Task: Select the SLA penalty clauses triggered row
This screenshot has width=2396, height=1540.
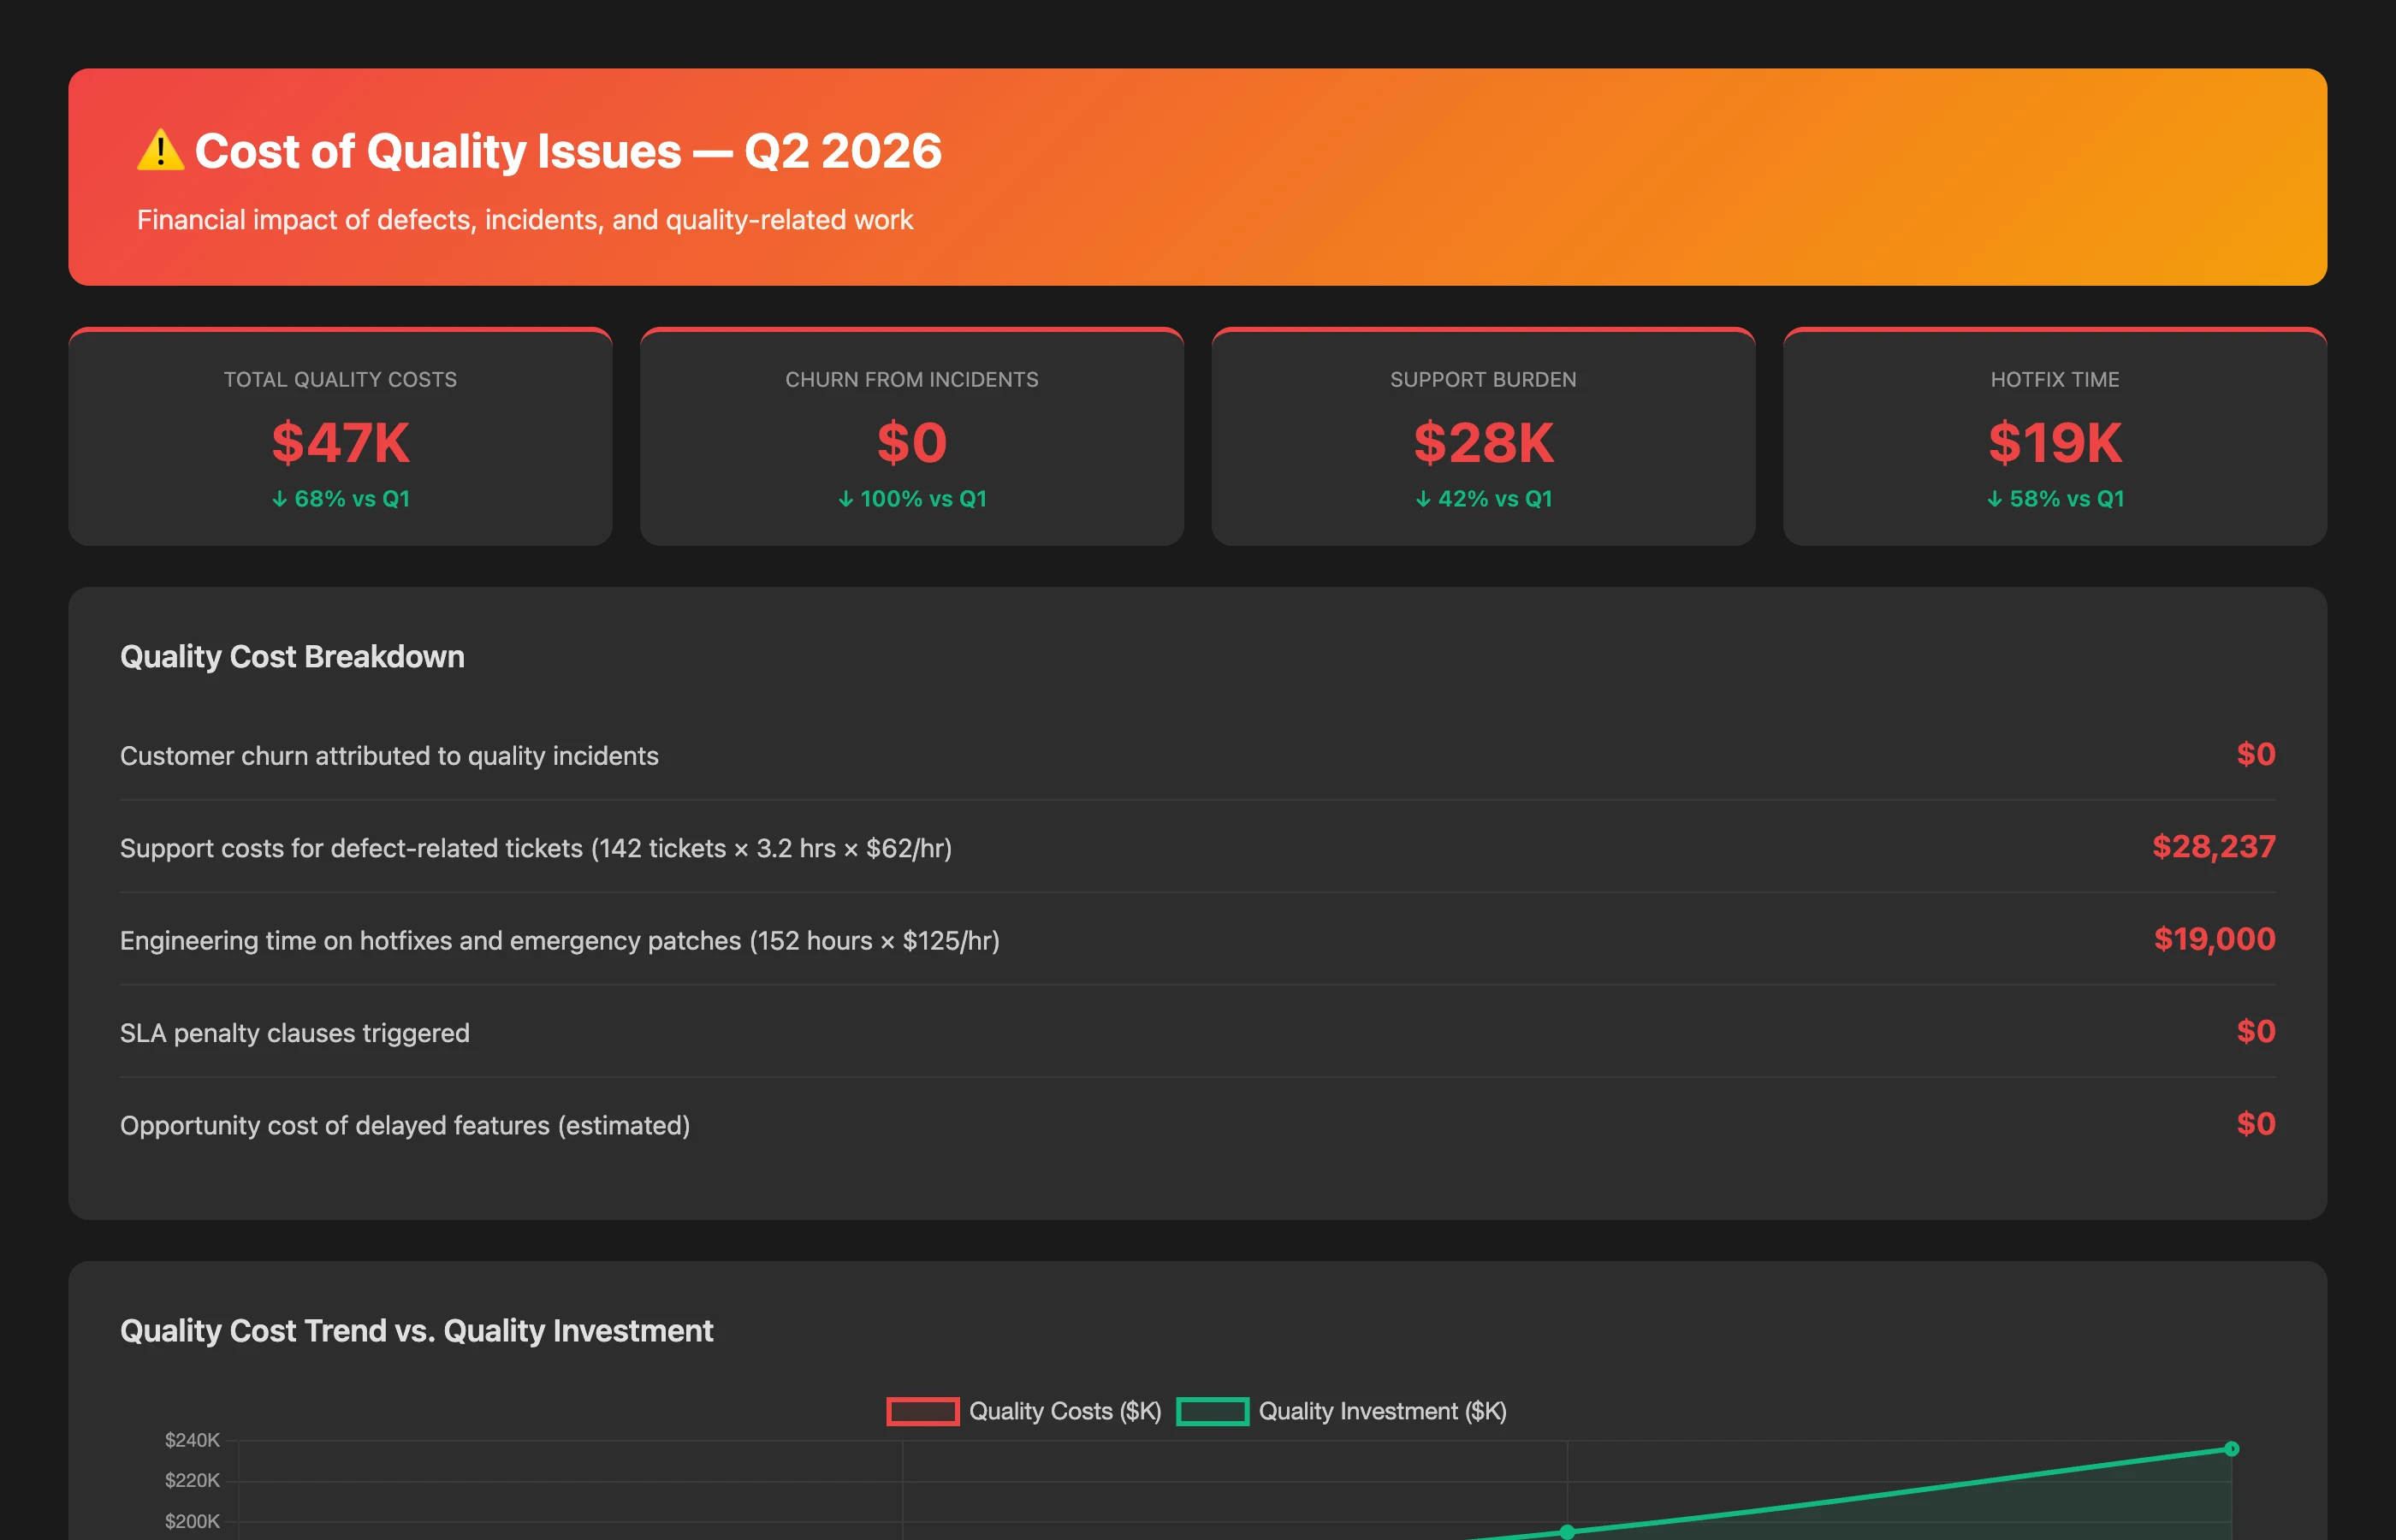Action: [x=1198, y=1032]
